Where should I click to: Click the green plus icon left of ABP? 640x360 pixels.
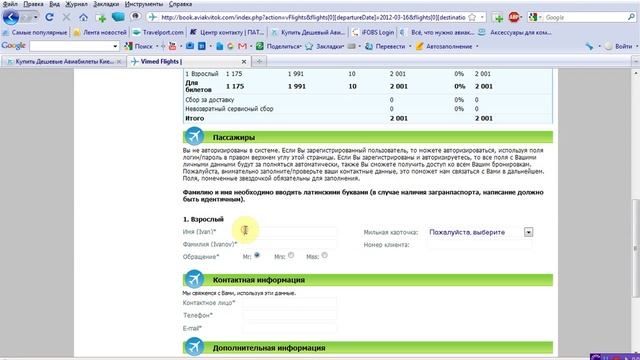(498, 18)
